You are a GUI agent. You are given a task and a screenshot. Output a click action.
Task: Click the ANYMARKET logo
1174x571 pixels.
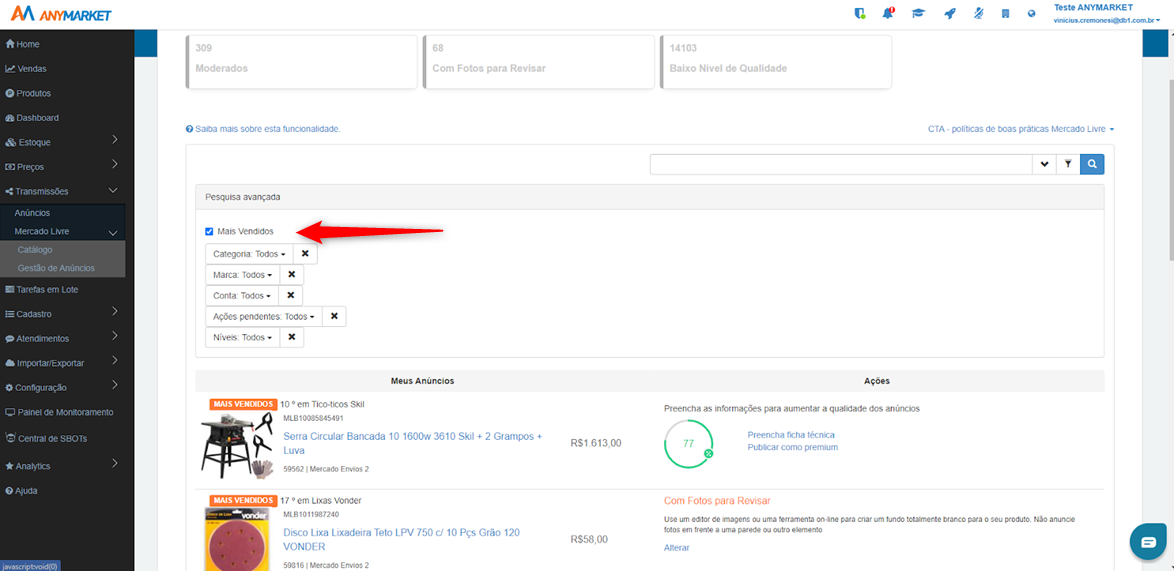point(61,13)
